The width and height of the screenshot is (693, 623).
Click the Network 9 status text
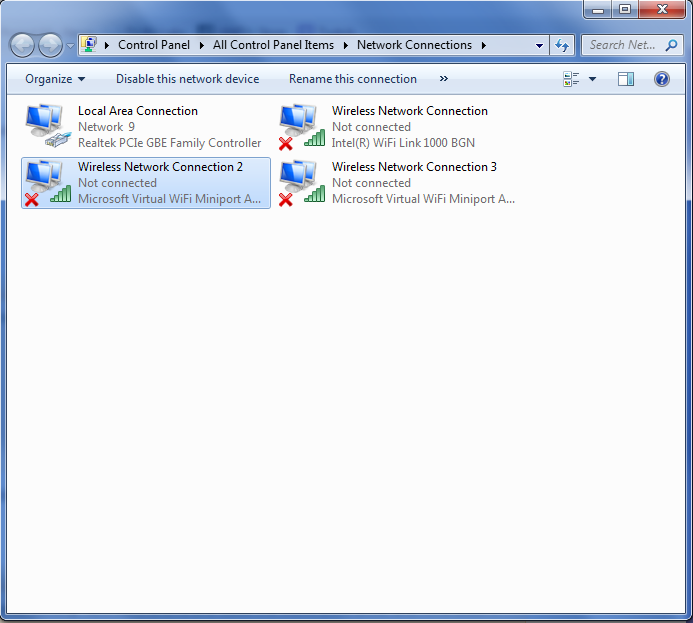[x=106, y=127]
